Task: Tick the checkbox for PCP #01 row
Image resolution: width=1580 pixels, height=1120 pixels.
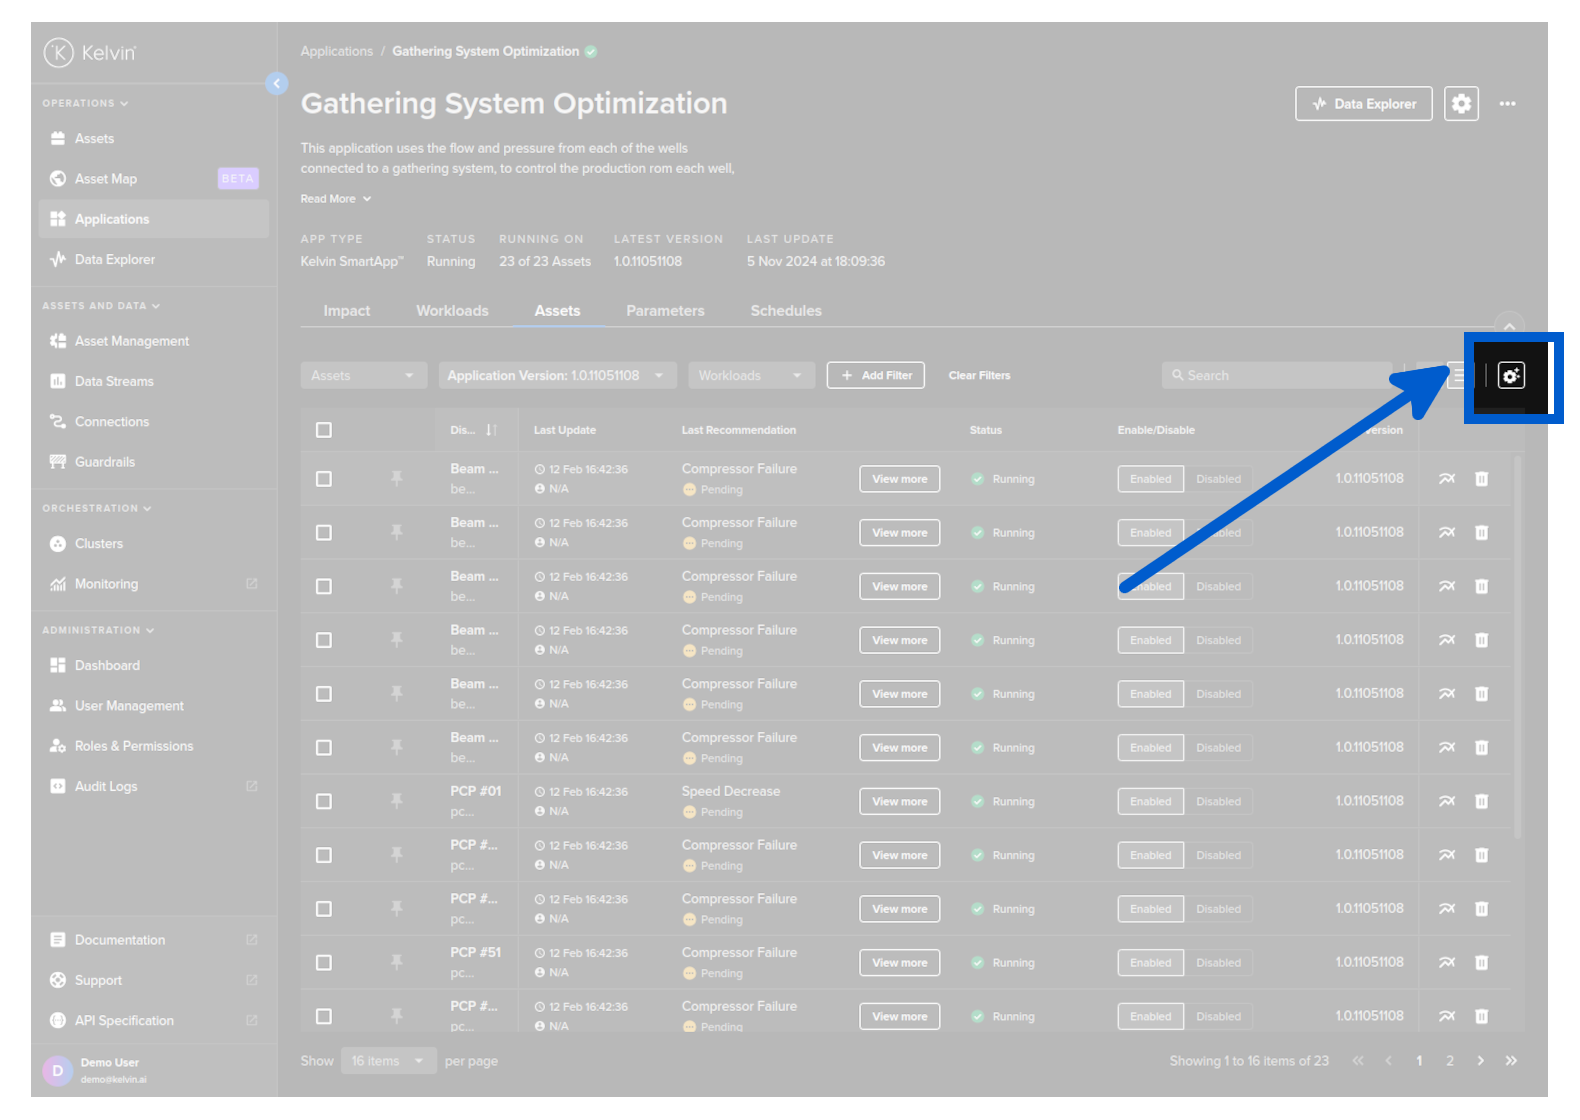Action: pos(324,802)
